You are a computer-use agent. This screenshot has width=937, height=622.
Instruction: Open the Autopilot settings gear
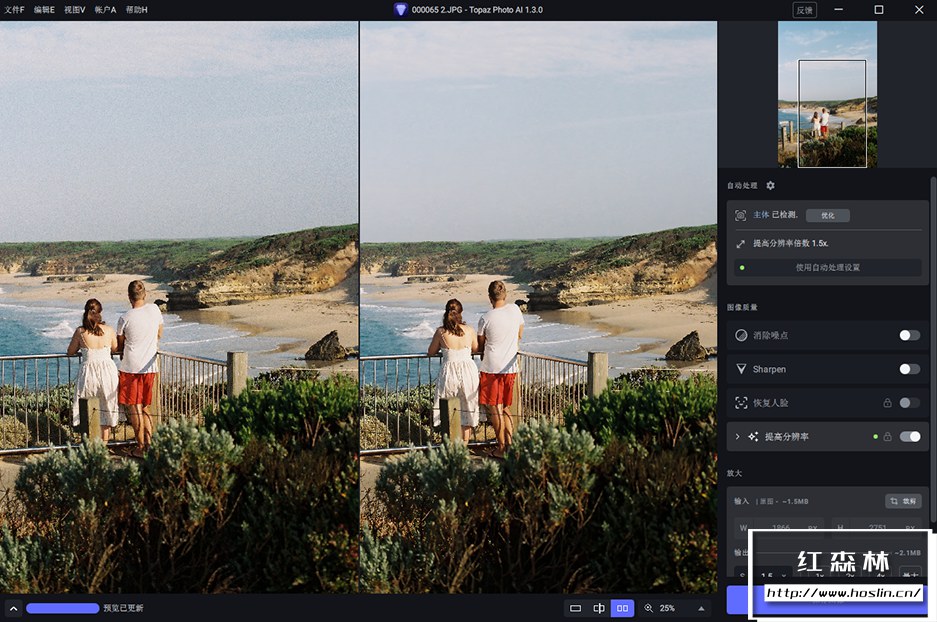pyautogui.click(x=770, y=185)
